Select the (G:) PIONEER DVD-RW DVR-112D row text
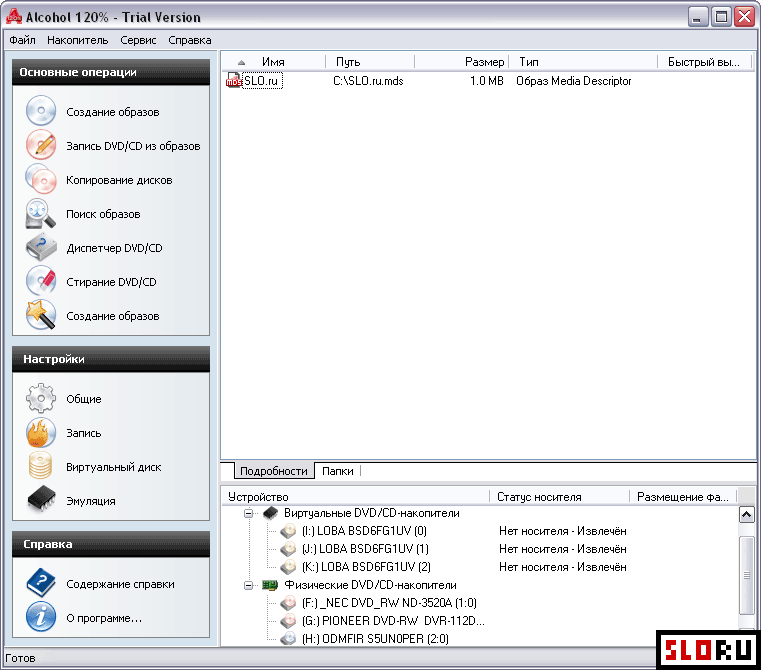The image size is (761, 670). pyautogui.click(x=393, y=621)
